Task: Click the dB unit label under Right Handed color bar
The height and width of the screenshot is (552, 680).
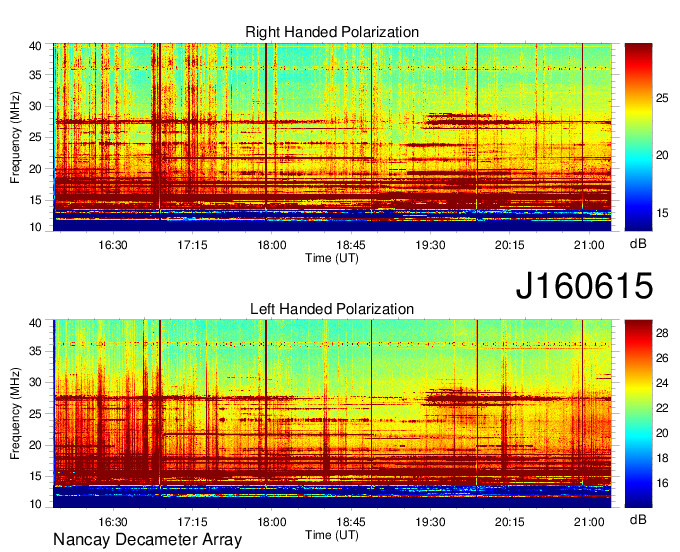Action: (638, 244)
